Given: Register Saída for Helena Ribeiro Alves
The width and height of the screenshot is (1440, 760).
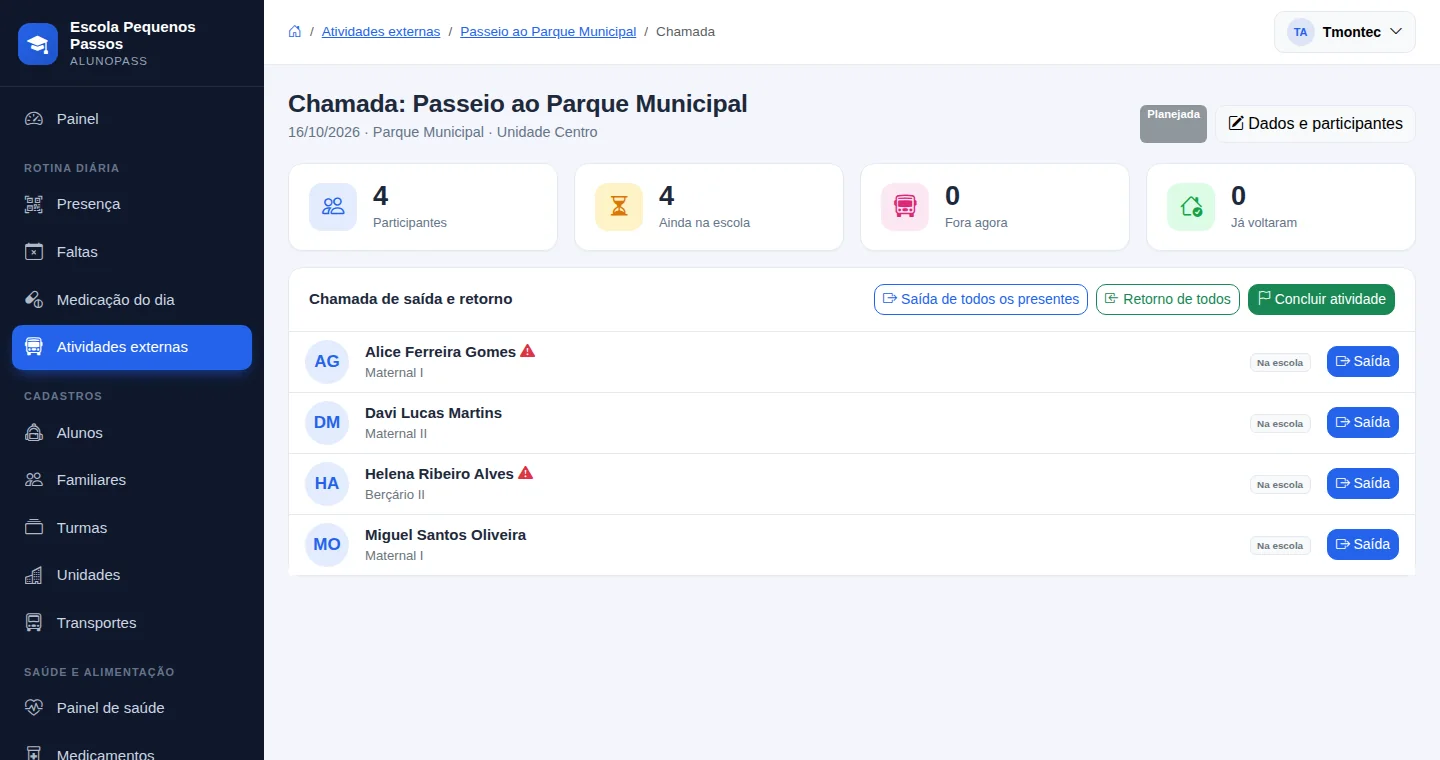Looking at the screenshot, I should pyautogui.click(x=1363, y=484).
